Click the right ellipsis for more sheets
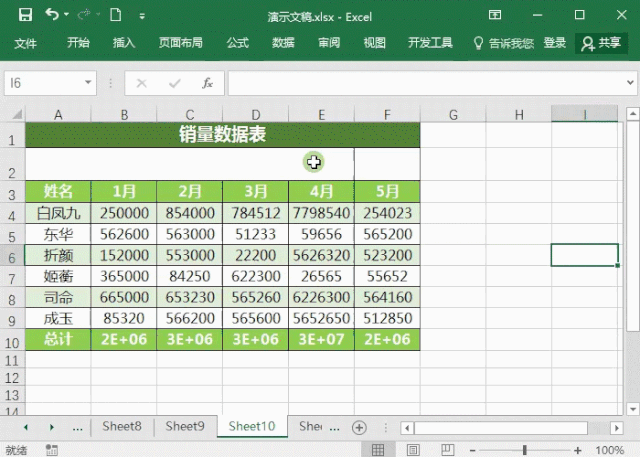This screenshot has height=457, width=640. [x=334, y=428]
